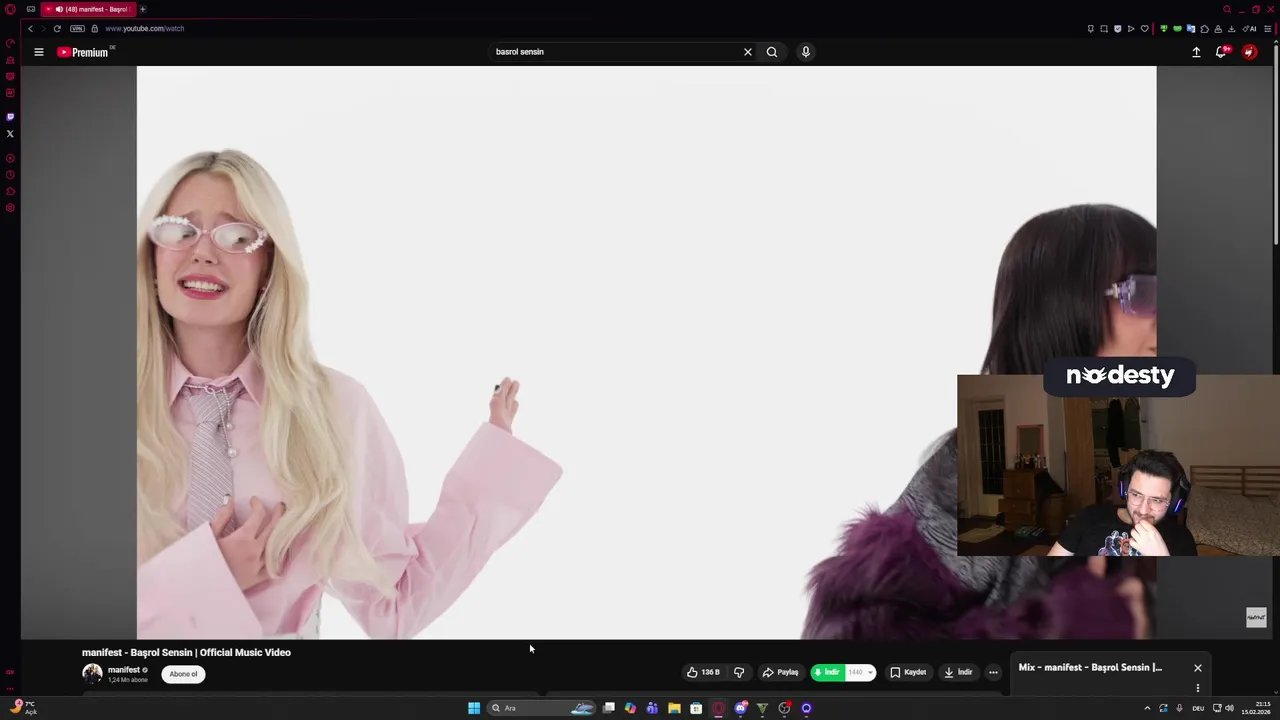Open Twitch in Opera sidebar

point(10,117)
